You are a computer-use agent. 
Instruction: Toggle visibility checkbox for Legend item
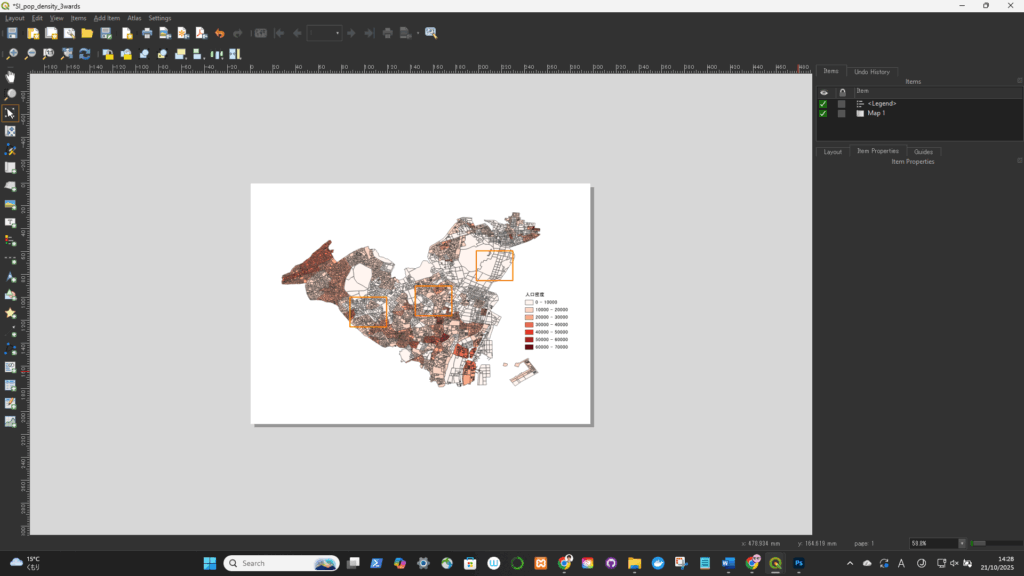click(x=823, y=104)
